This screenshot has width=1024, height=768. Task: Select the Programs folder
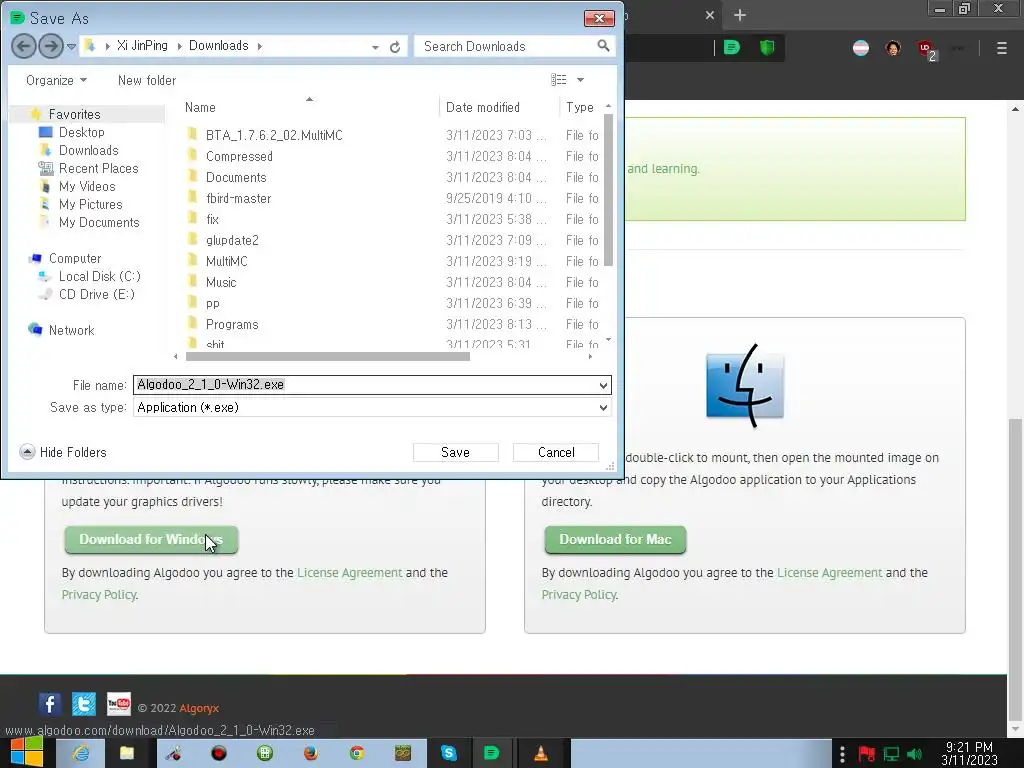coord(232,325)
